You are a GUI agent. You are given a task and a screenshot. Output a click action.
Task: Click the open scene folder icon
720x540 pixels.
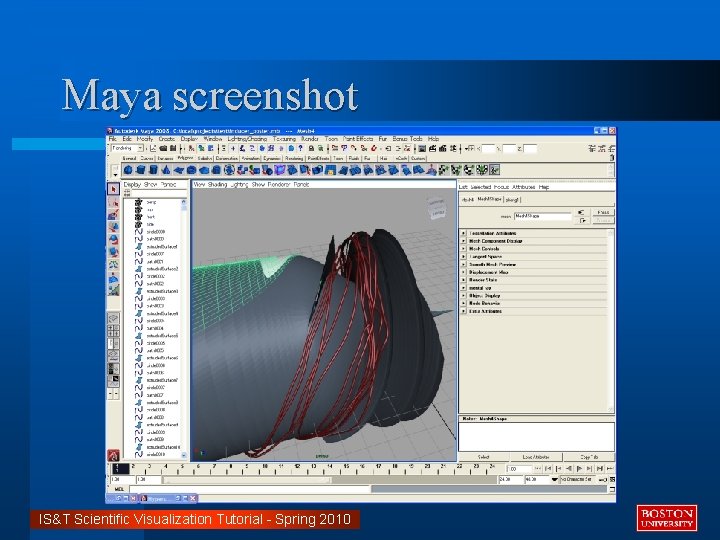click(163, 148)
